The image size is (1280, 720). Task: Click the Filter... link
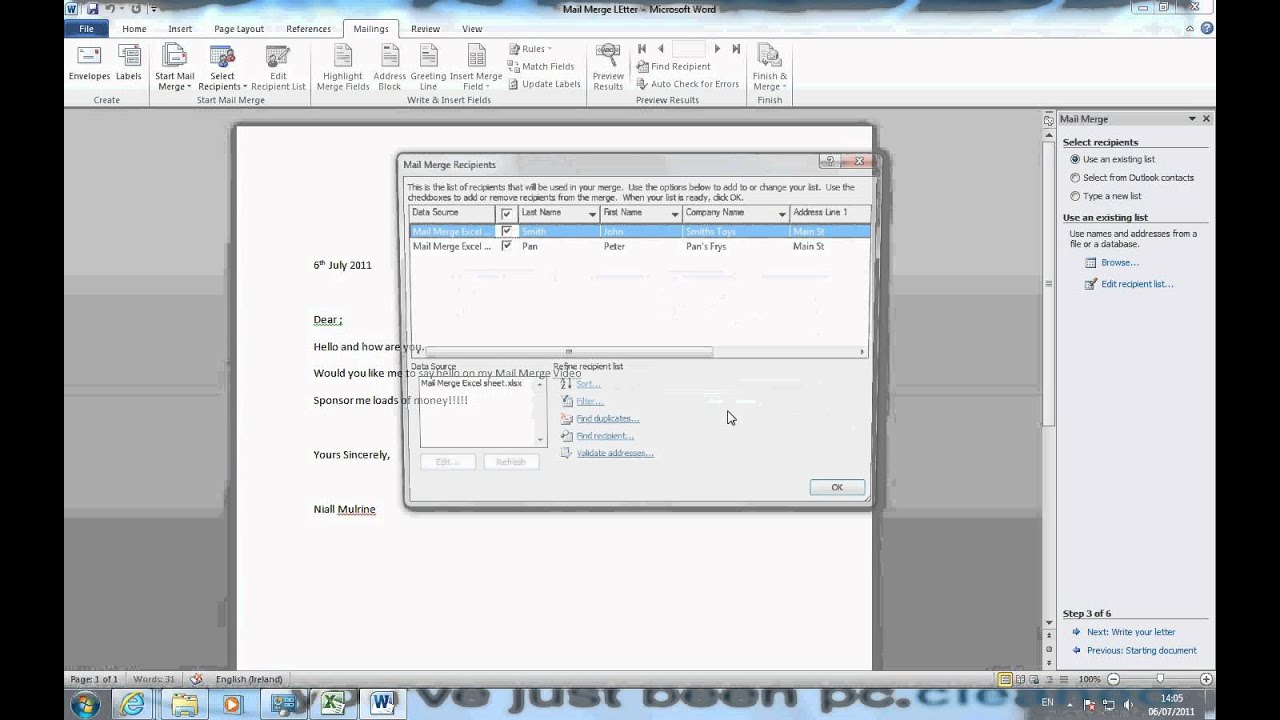590,401
